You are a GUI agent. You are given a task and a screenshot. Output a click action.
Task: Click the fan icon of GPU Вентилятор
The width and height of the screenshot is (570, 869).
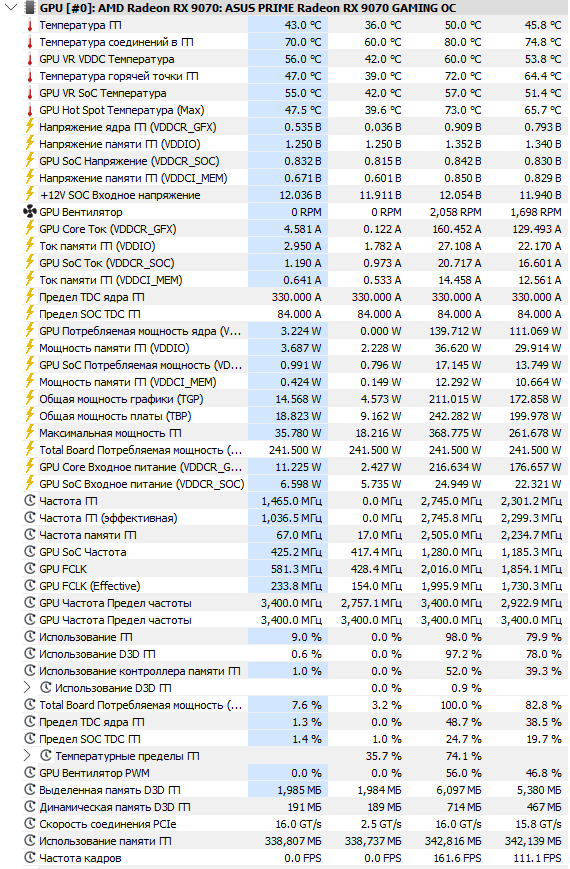pyautogui.click(x=29, y=212)
